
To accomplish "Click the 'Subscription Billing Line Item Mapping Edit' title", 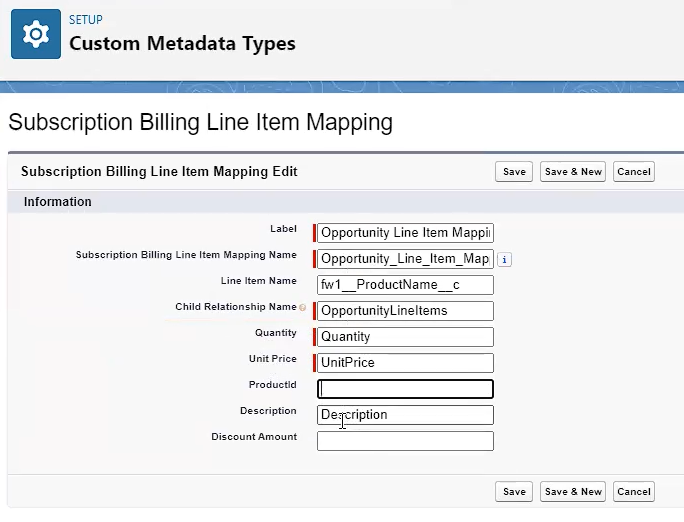I will (x=159, y=171).
